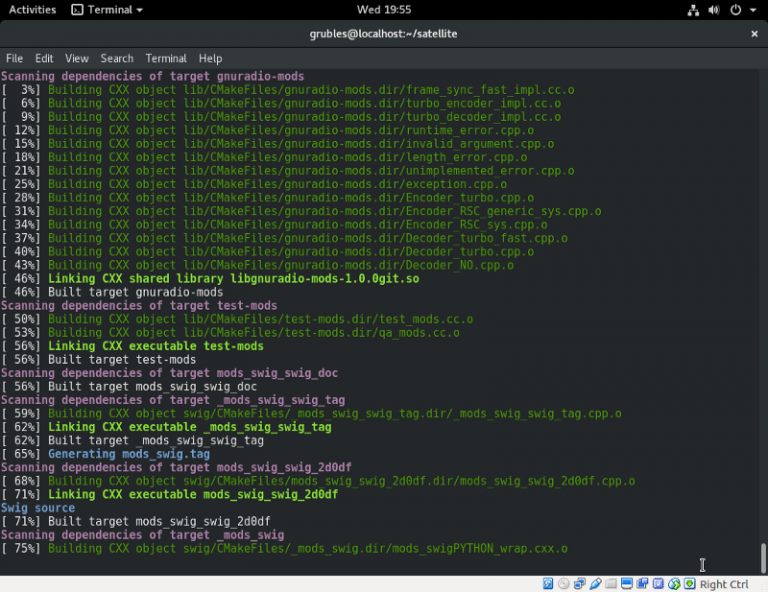Screen dimensions: 768x592
Task: Open the Help menu
Action: point(210,59)
